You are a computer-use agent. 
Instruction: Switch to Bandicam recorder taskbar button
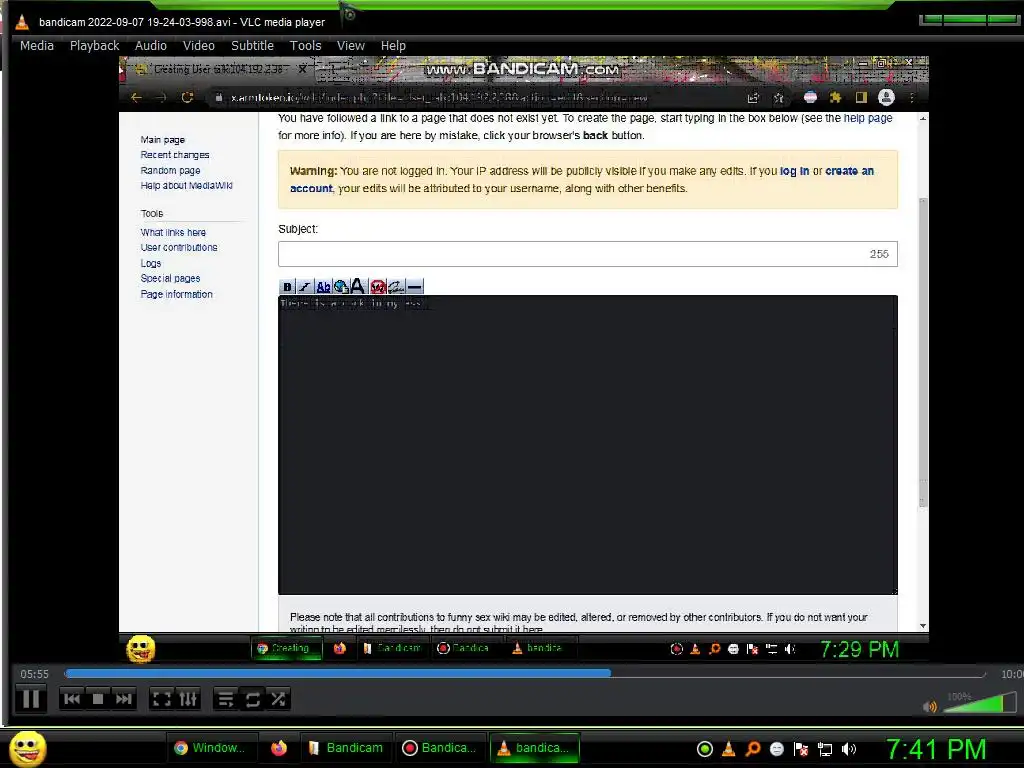point(441,748)
